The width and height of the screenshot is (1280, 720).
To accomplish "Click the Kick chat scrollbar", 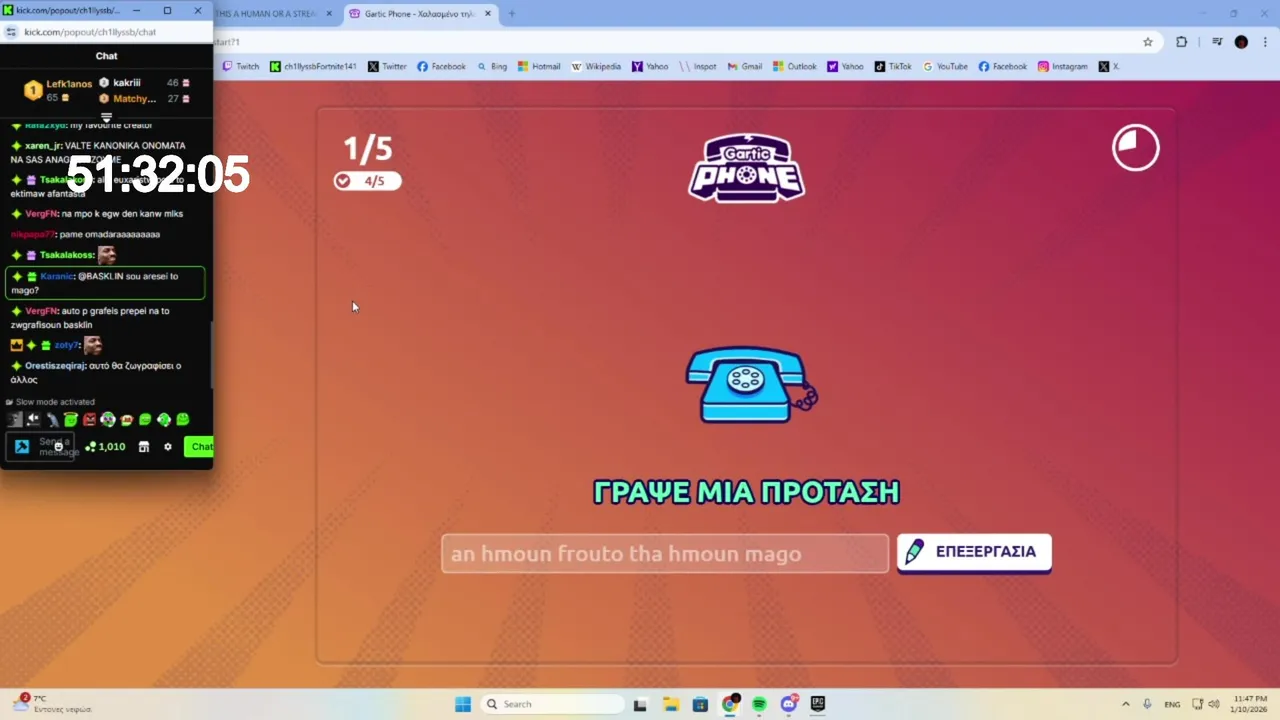I will [211, 357].
